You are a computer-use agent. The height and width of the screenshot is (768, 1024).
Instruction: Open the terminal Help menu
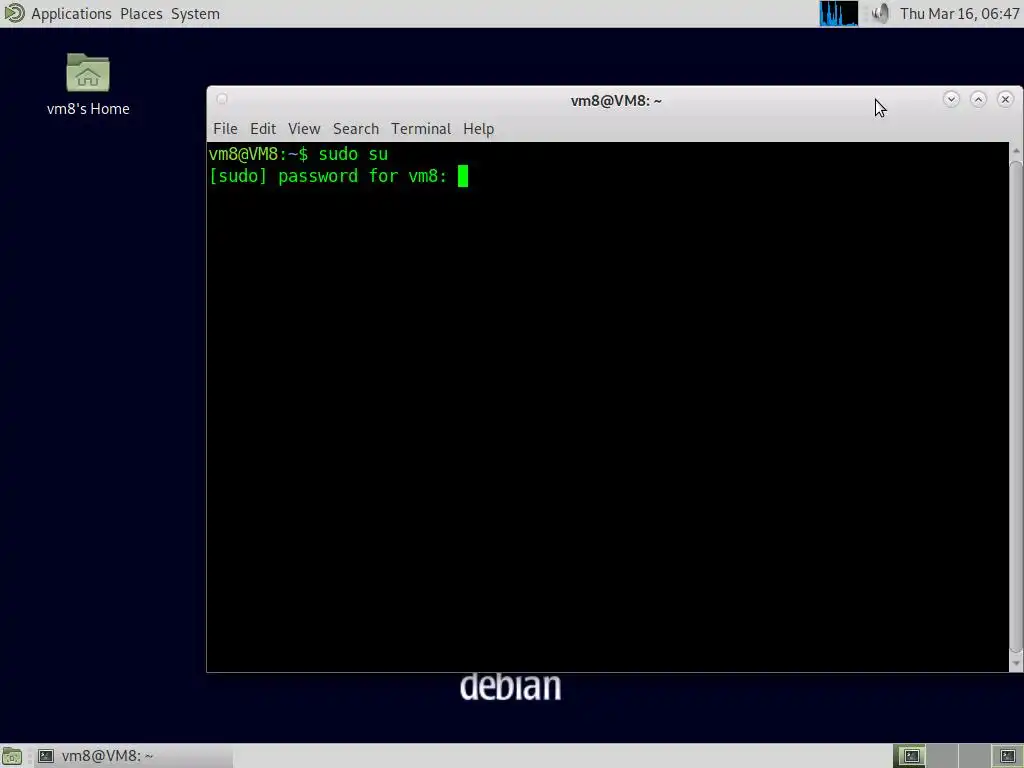click(479, 129)
